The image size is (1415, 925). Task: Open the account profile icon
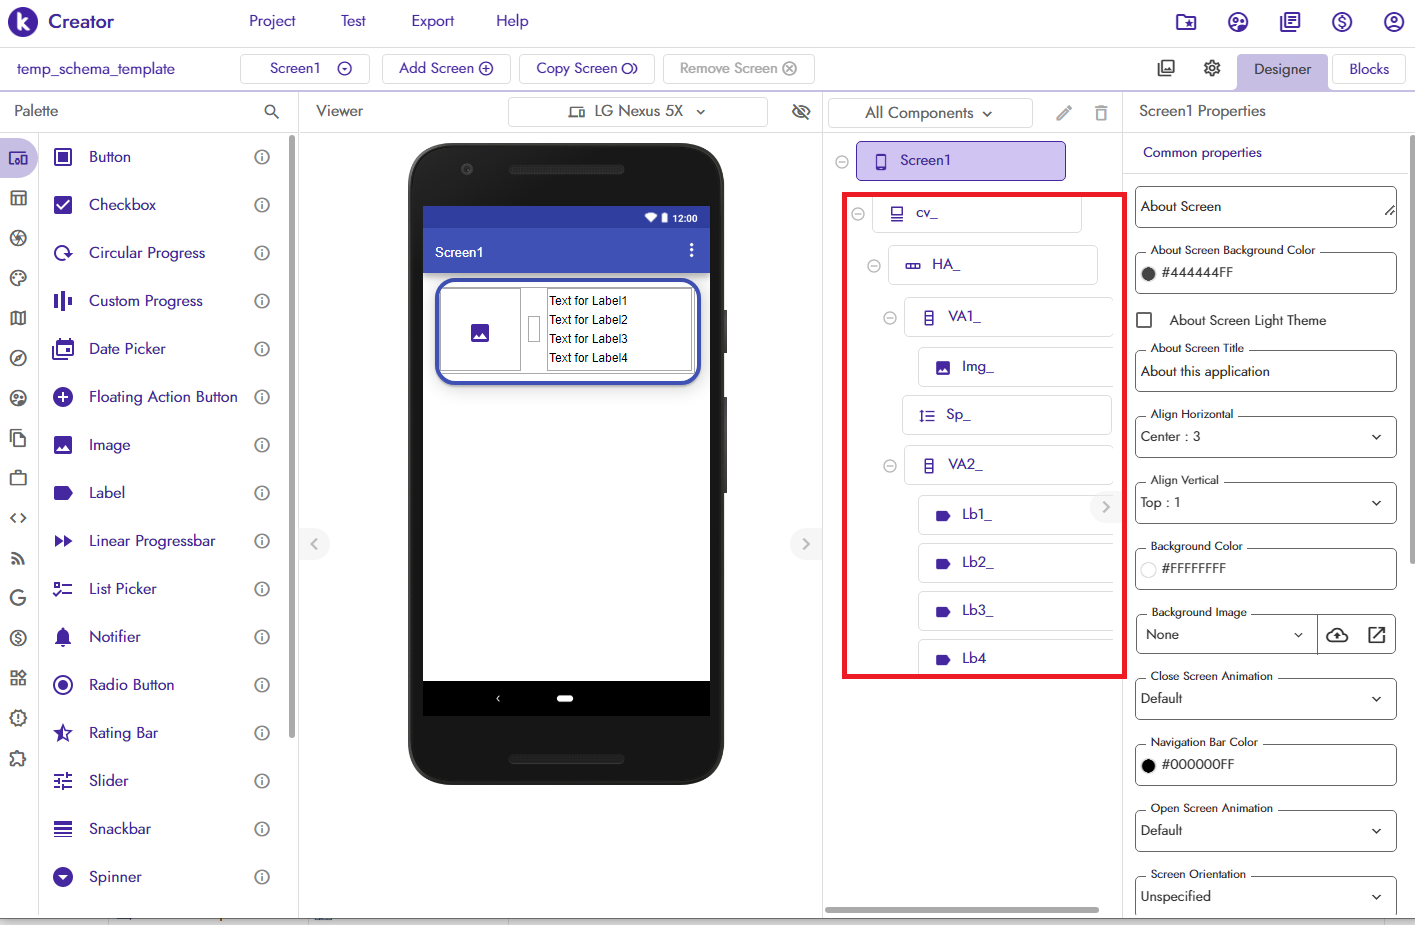(x=1393, y=22)
